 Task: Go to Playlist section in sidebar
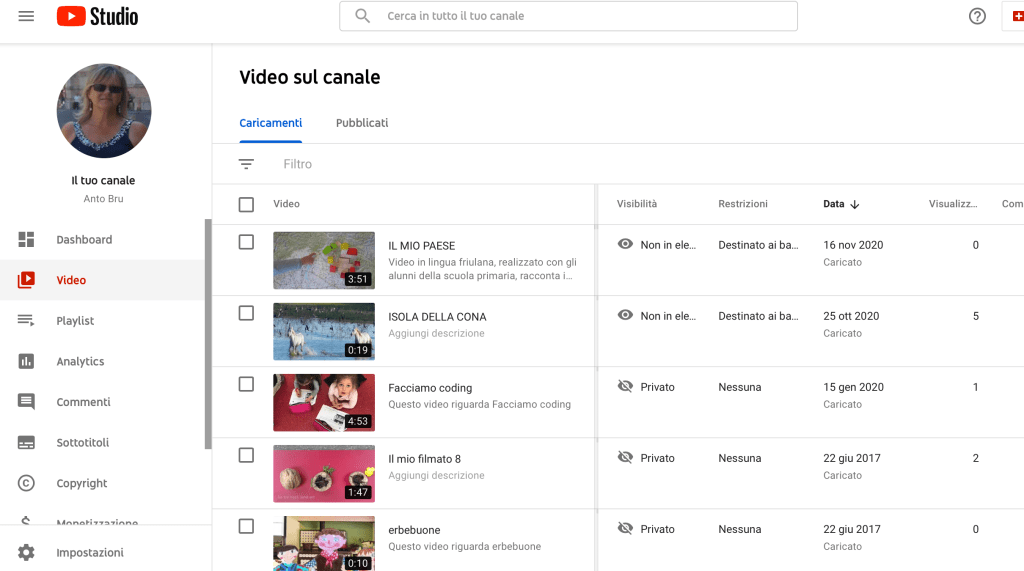[x=75, y=321]
